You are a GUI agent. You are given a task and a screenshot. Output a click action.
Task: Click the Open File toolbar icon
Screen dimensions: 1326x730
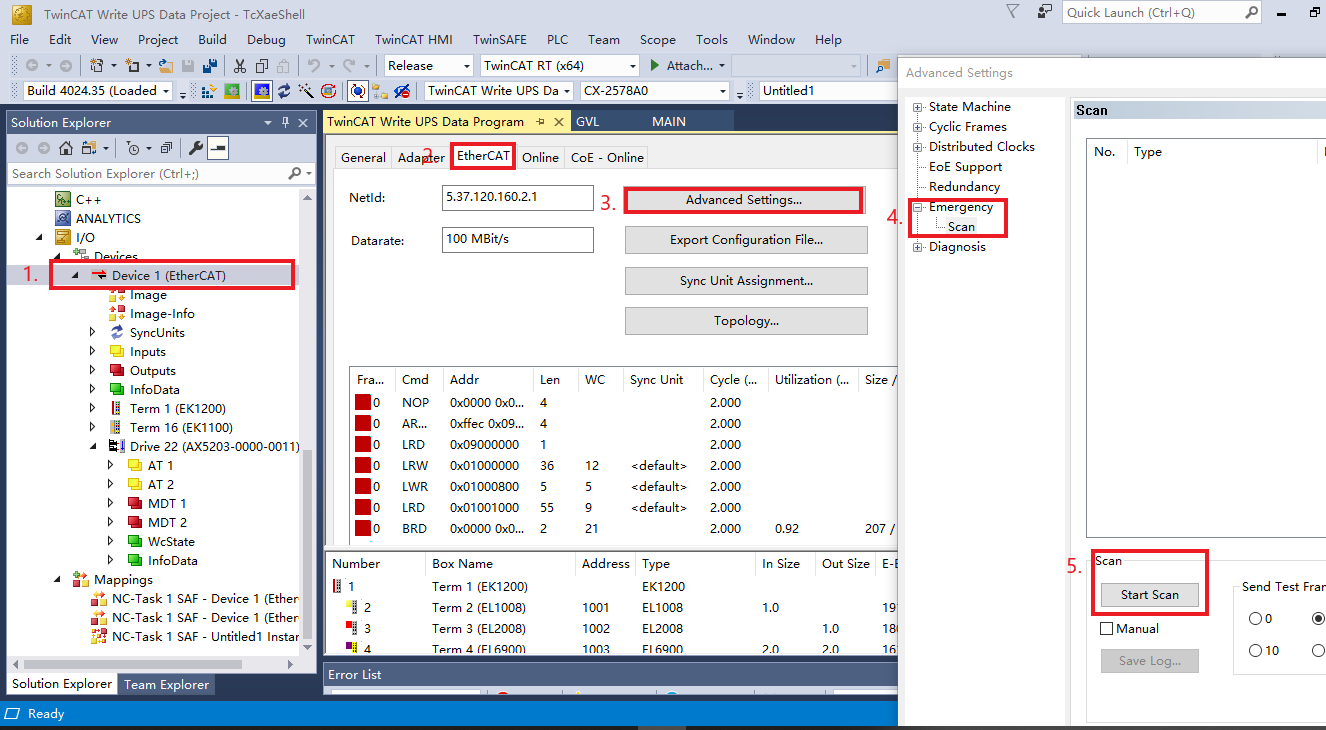pos(166,66)
